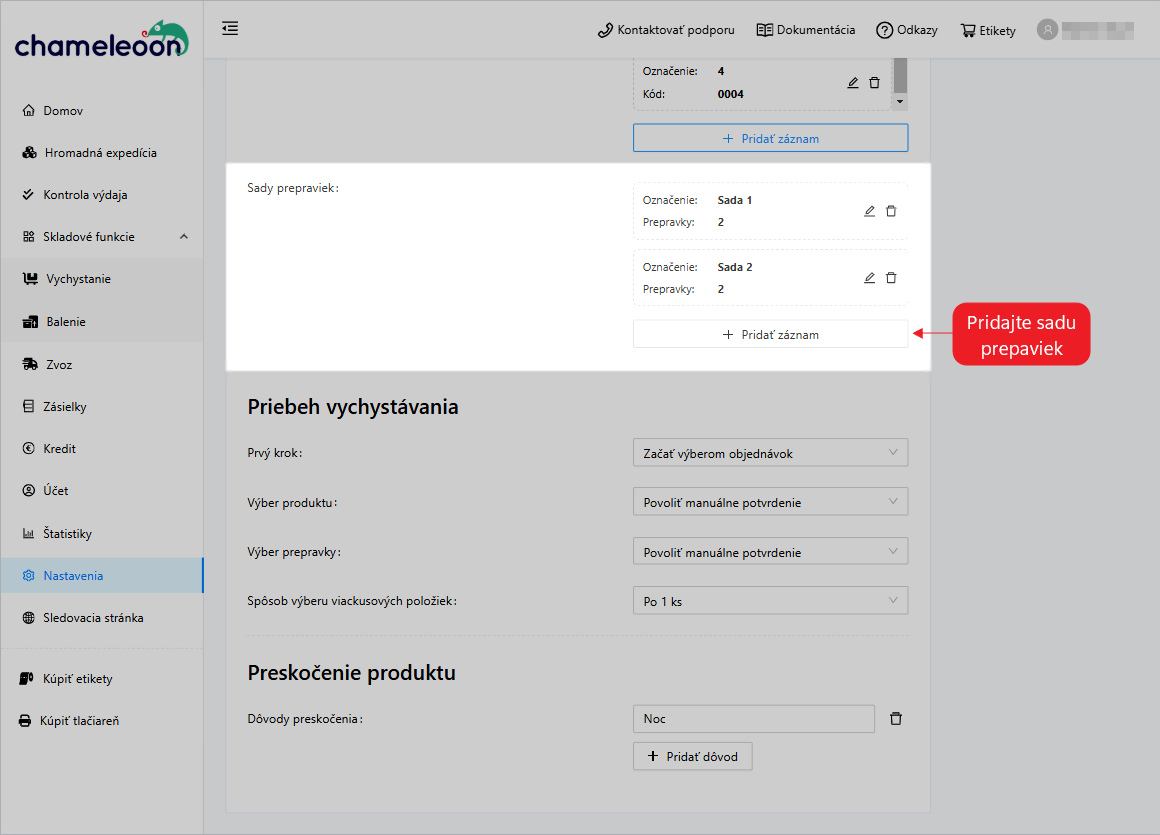Viewport: 1160px width, 835px height.
Task: Remove the Noc skip reason via trash icon
Action: click(x=895, y=718)
